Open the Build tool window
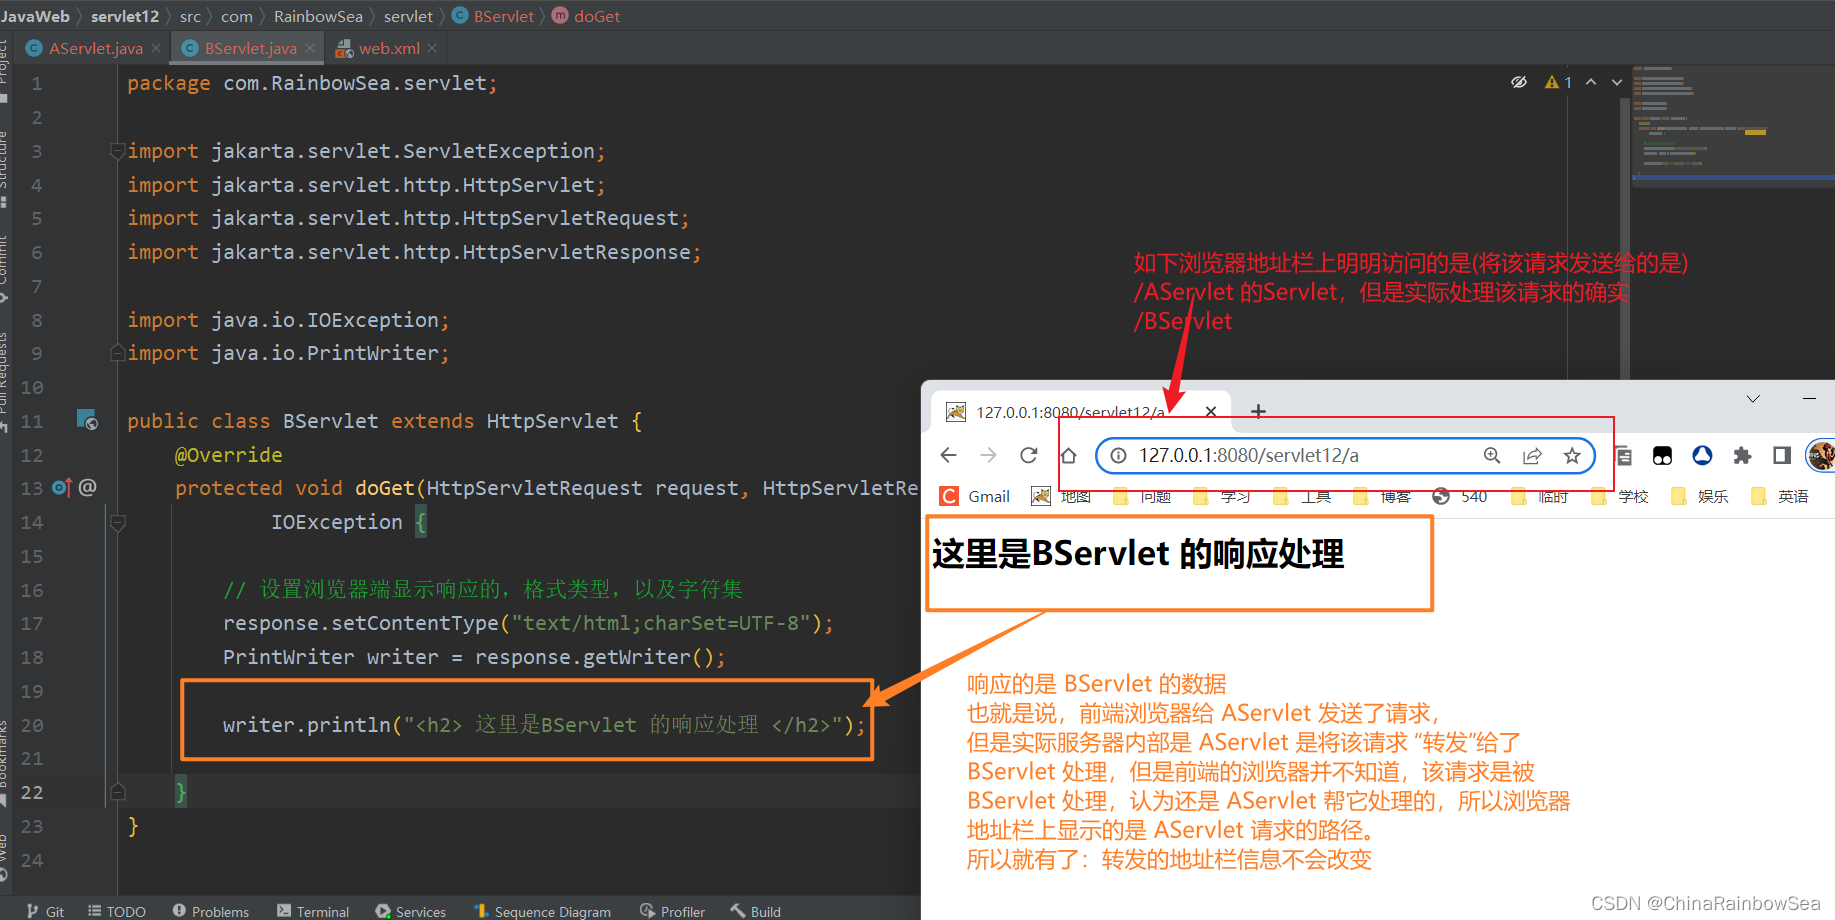 (756, 911)
